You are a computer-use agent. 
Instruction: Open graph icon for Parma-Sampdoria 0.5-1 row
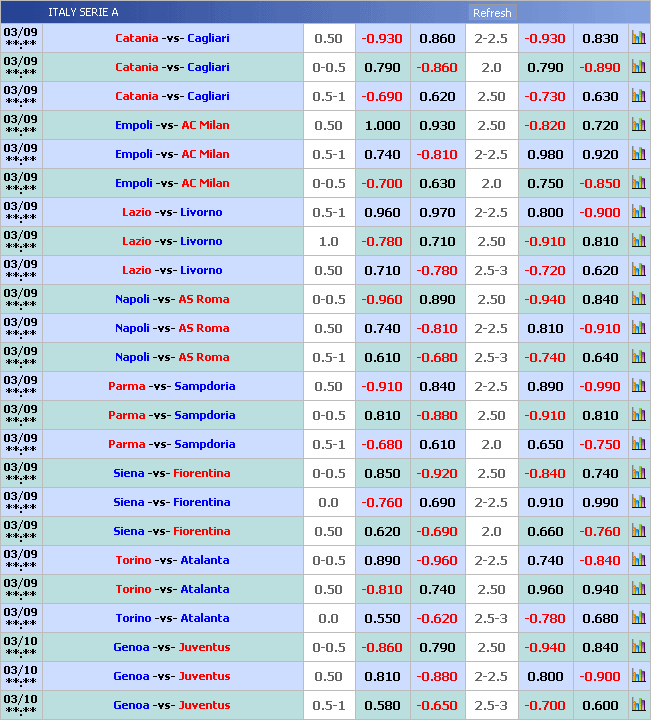tap(639, 444)
